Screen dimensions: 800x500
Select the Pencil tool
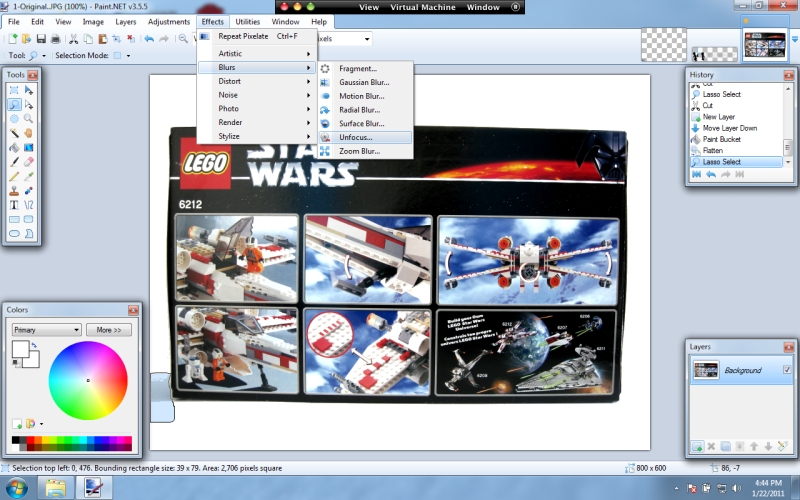[x=14, y=176]
